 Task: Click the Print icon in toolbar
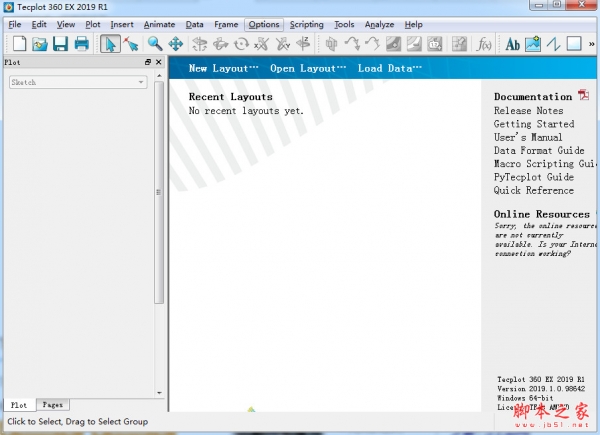(x=81, y=43)
